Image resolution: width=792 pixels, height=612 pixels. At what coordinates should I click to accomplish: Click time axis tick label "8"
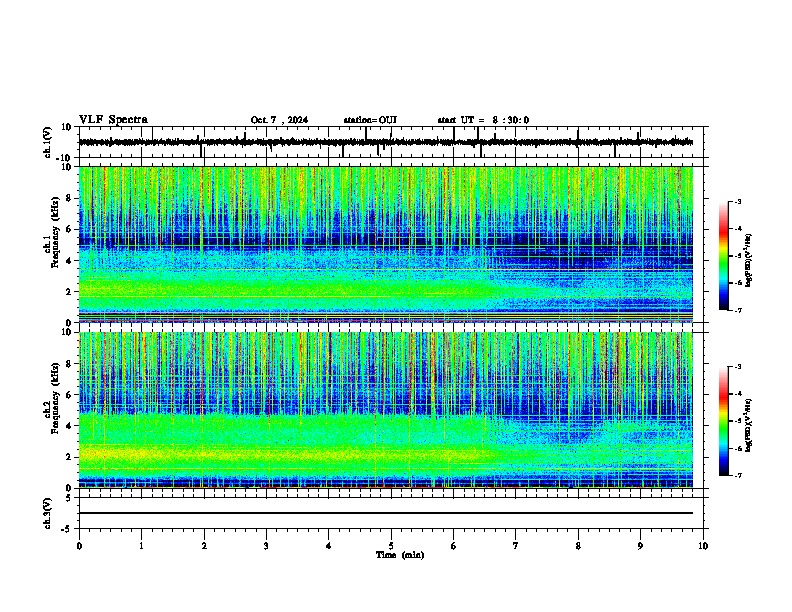(578, 546)
